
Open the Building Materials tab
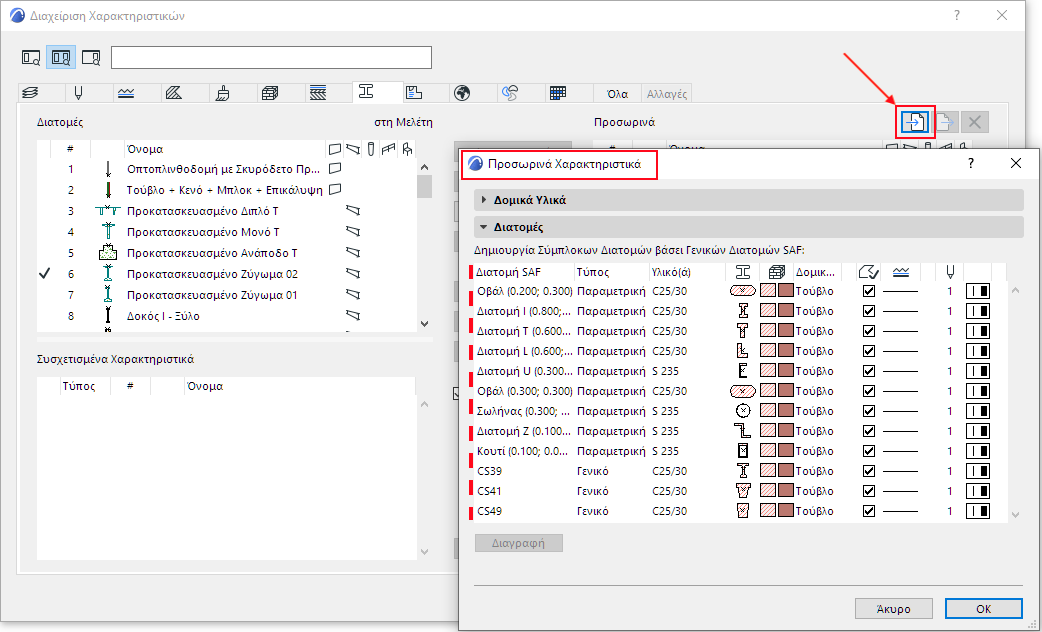[x=270, y=93]
